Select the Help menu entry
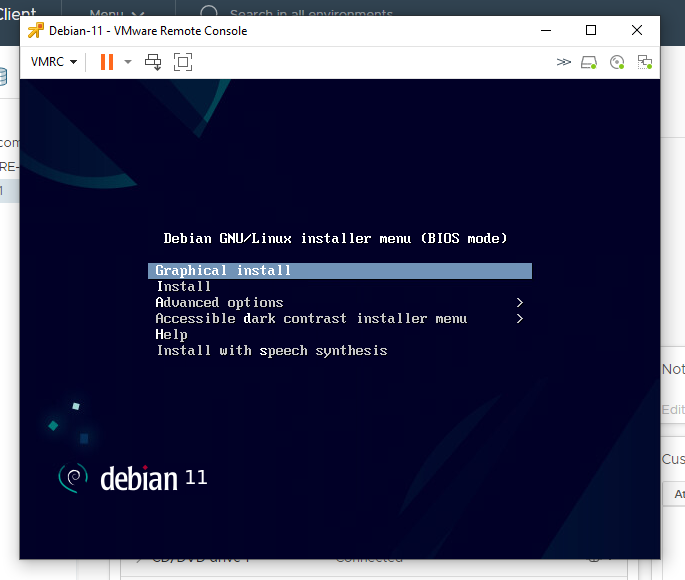The width and height of the screenshot is (685, 580). pyautogui.click(x=171, y=335)
